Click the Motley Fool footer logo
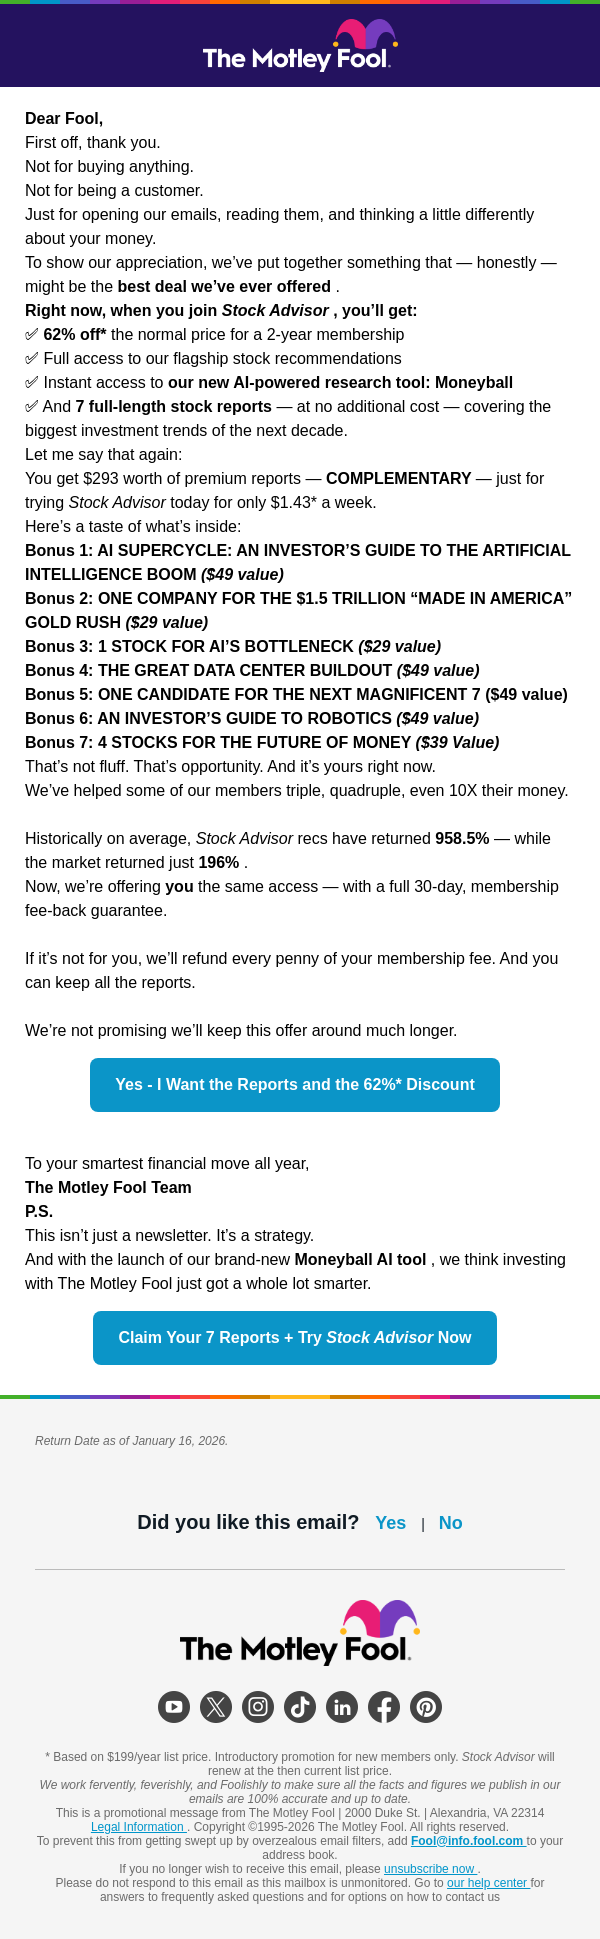Image resolution: width=600 pixels, height=1939 pixels. coord(297,1633)
